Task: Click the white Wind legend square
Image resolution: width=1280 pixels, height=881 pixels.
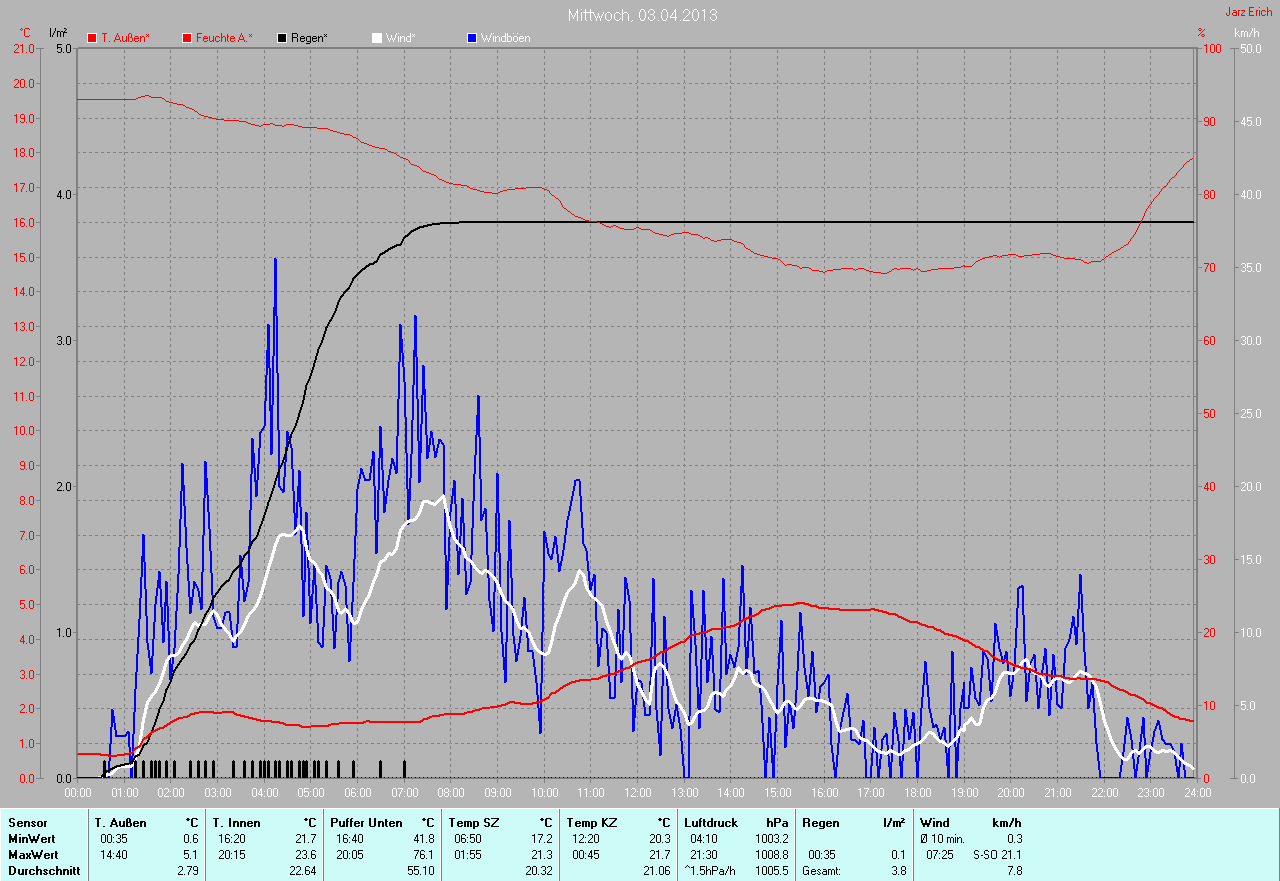Action: pyautogui.click(x=377, y=38)
